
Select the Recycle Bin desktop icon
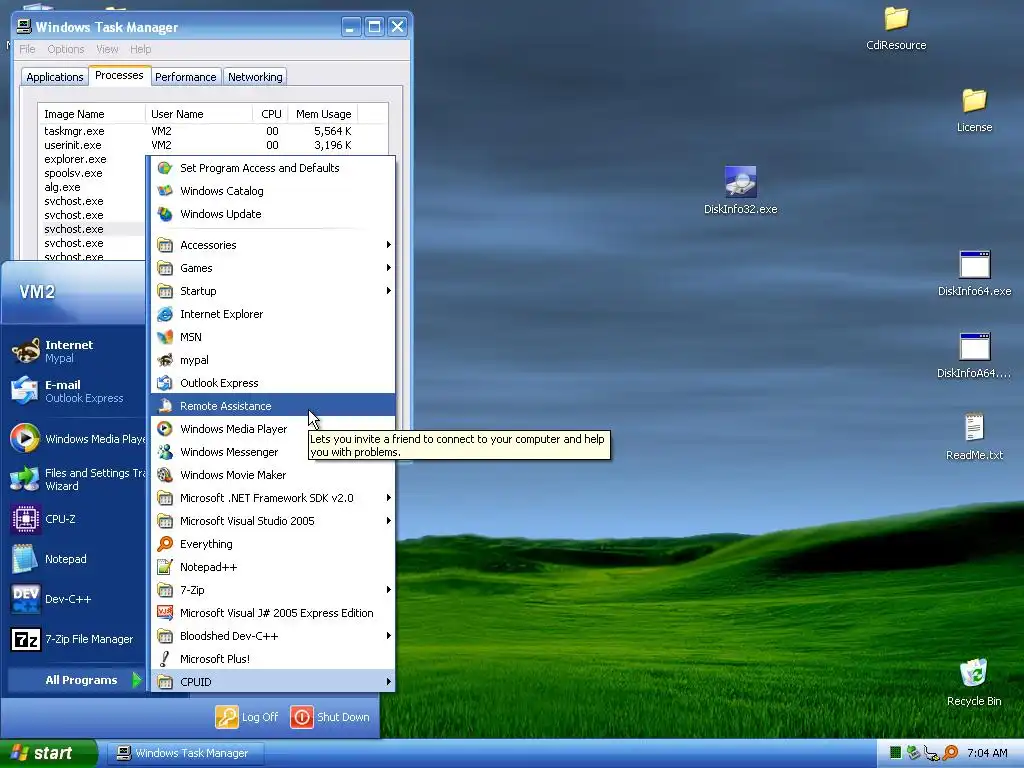point(974,682)
